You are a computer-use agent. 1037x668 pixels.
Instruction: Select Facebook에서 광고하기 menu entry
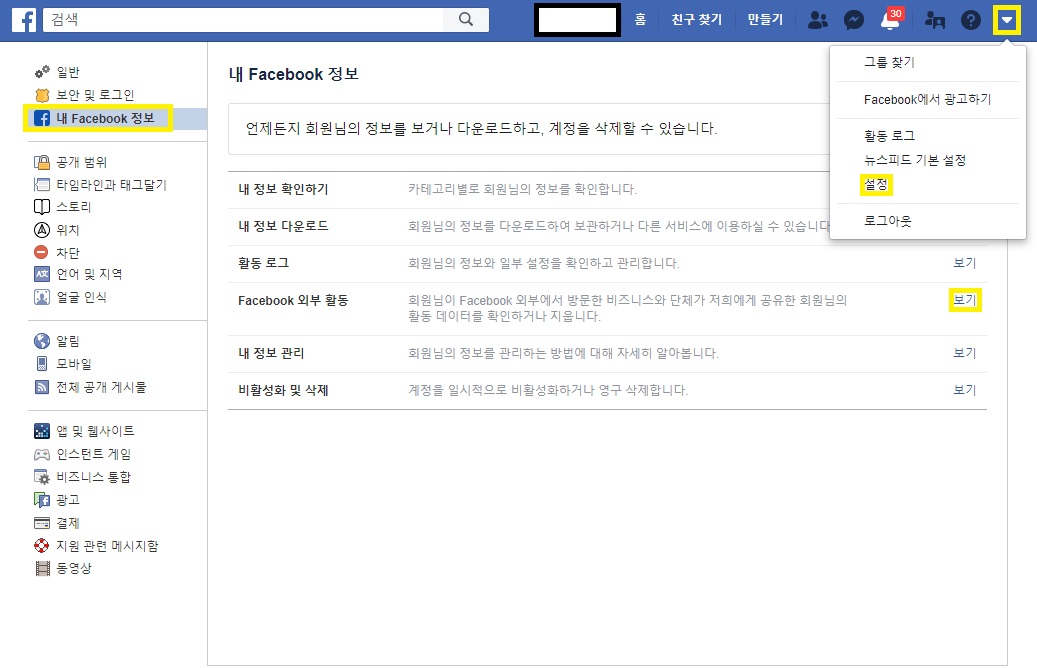coord(927,99)
